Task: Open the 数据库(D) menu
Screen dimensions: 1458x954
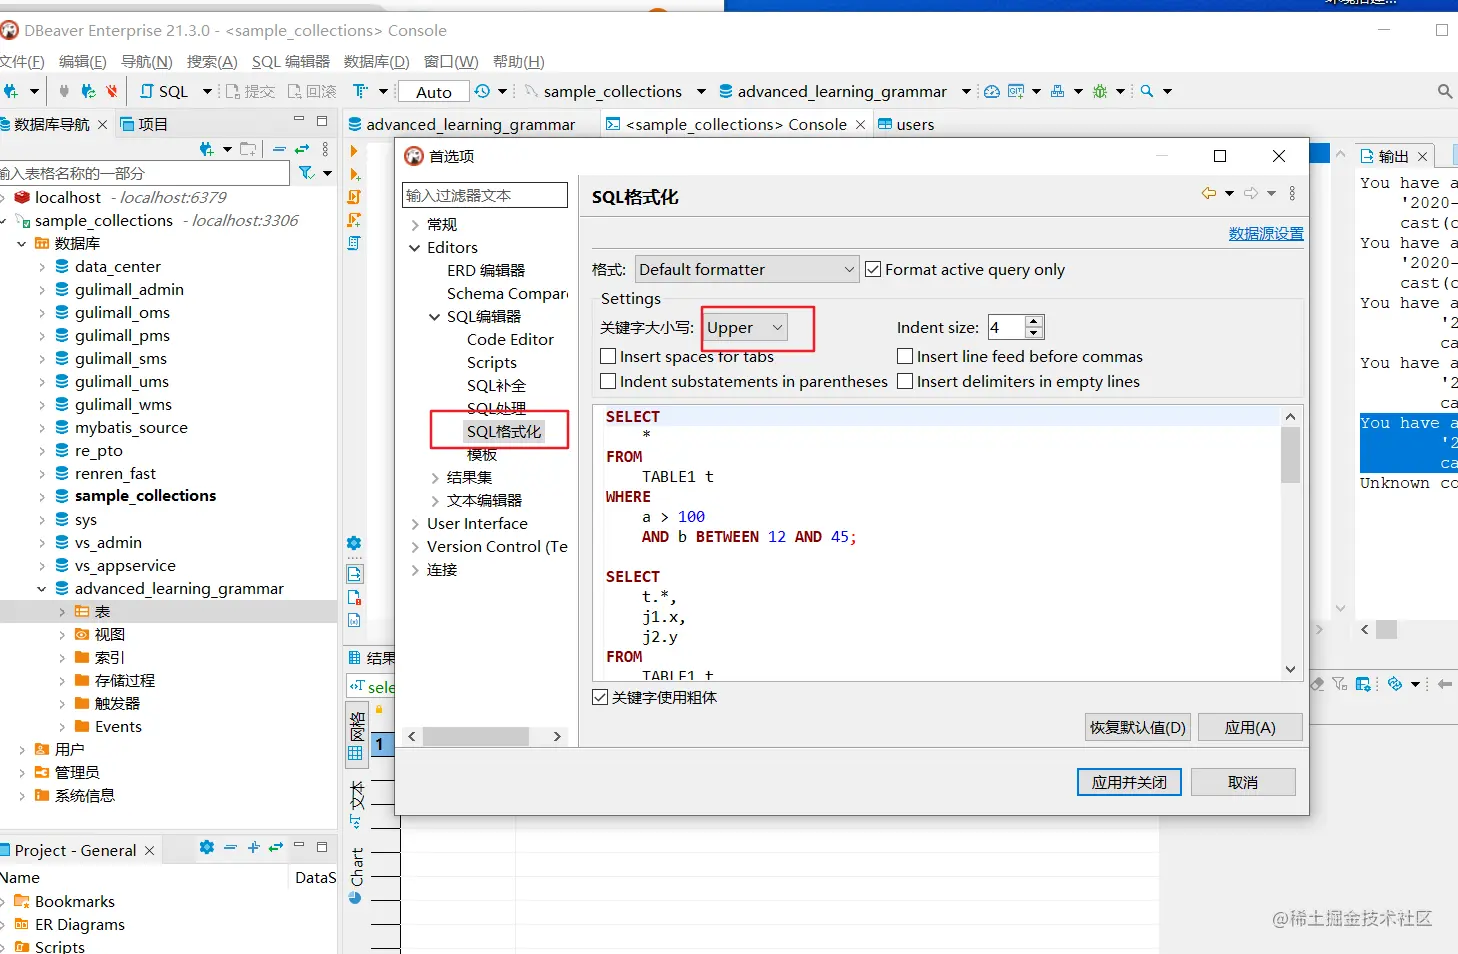Action: tap(376, 61)
